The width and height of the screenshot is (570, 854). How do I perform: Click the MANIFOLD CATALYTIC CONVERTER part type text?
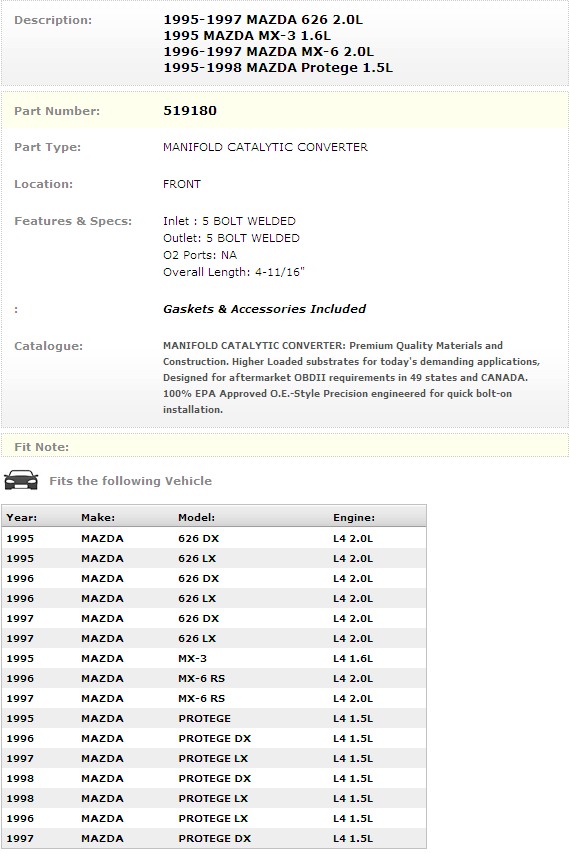265,147
